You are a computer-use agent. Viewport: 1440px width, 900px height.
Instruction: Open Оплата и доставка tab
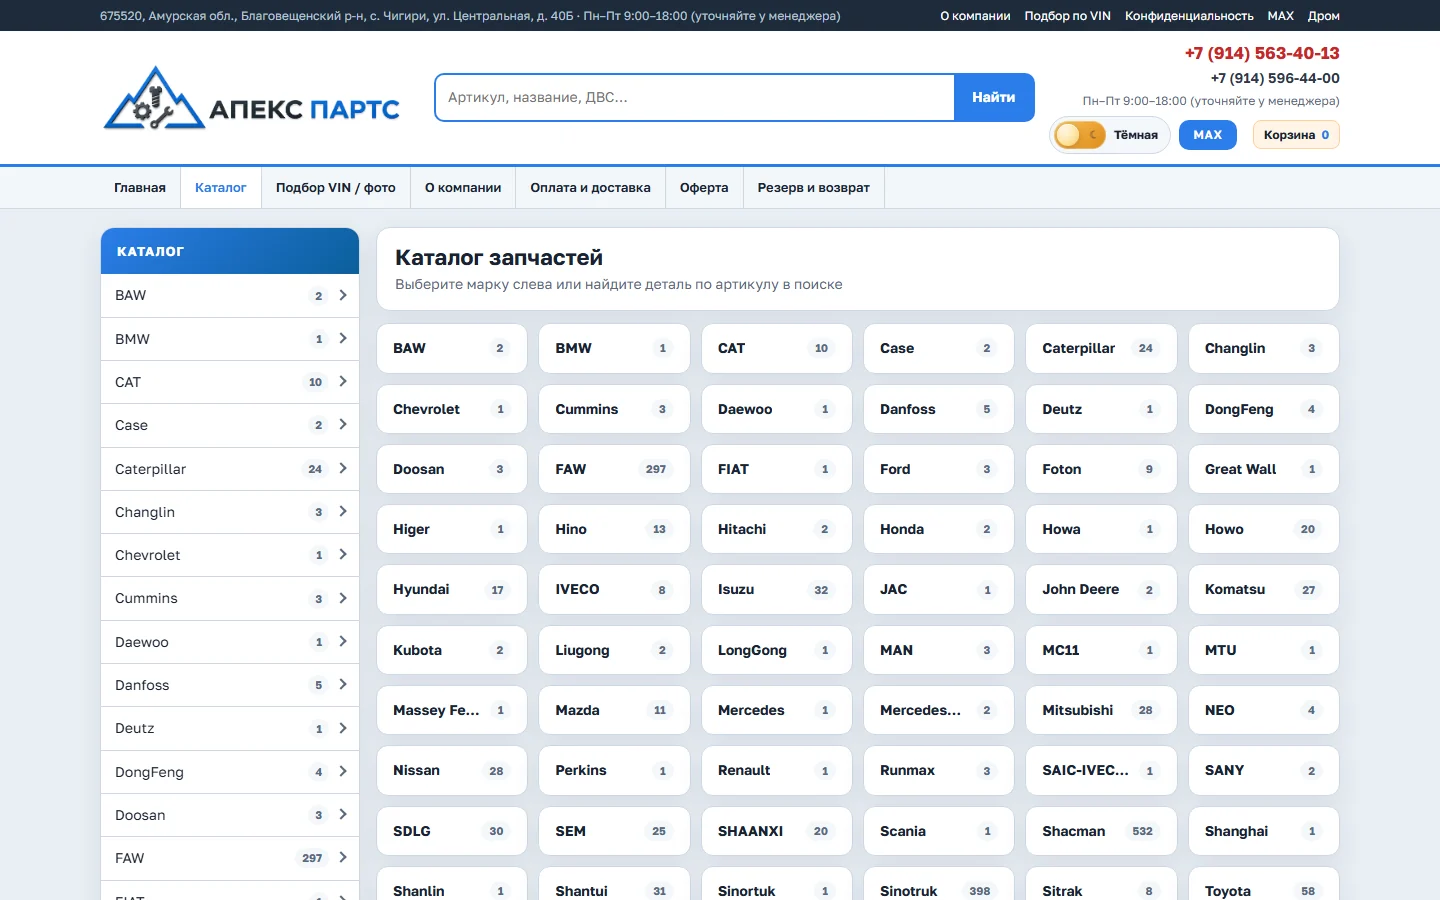[591, 187]
